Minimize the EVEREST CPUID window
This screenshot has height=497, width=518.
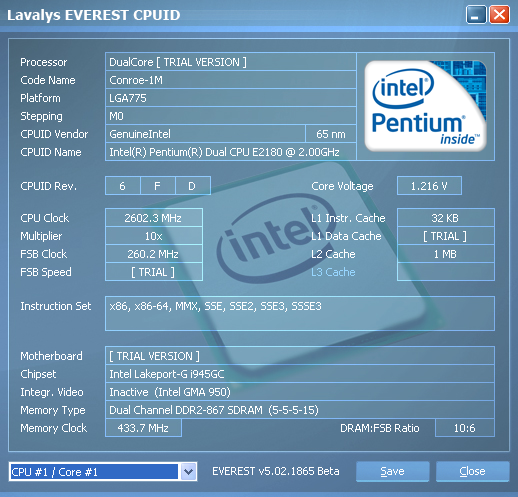tap(476, 15)
